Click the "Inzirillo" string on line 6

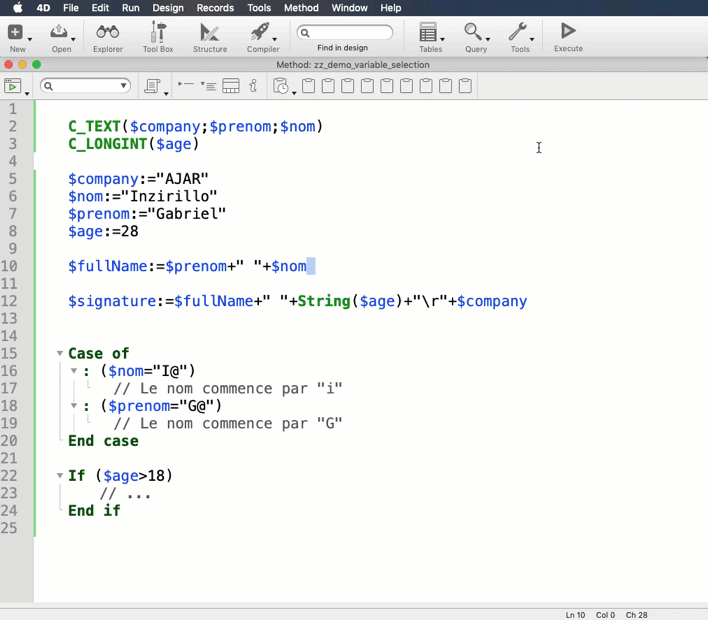point(169,196)
